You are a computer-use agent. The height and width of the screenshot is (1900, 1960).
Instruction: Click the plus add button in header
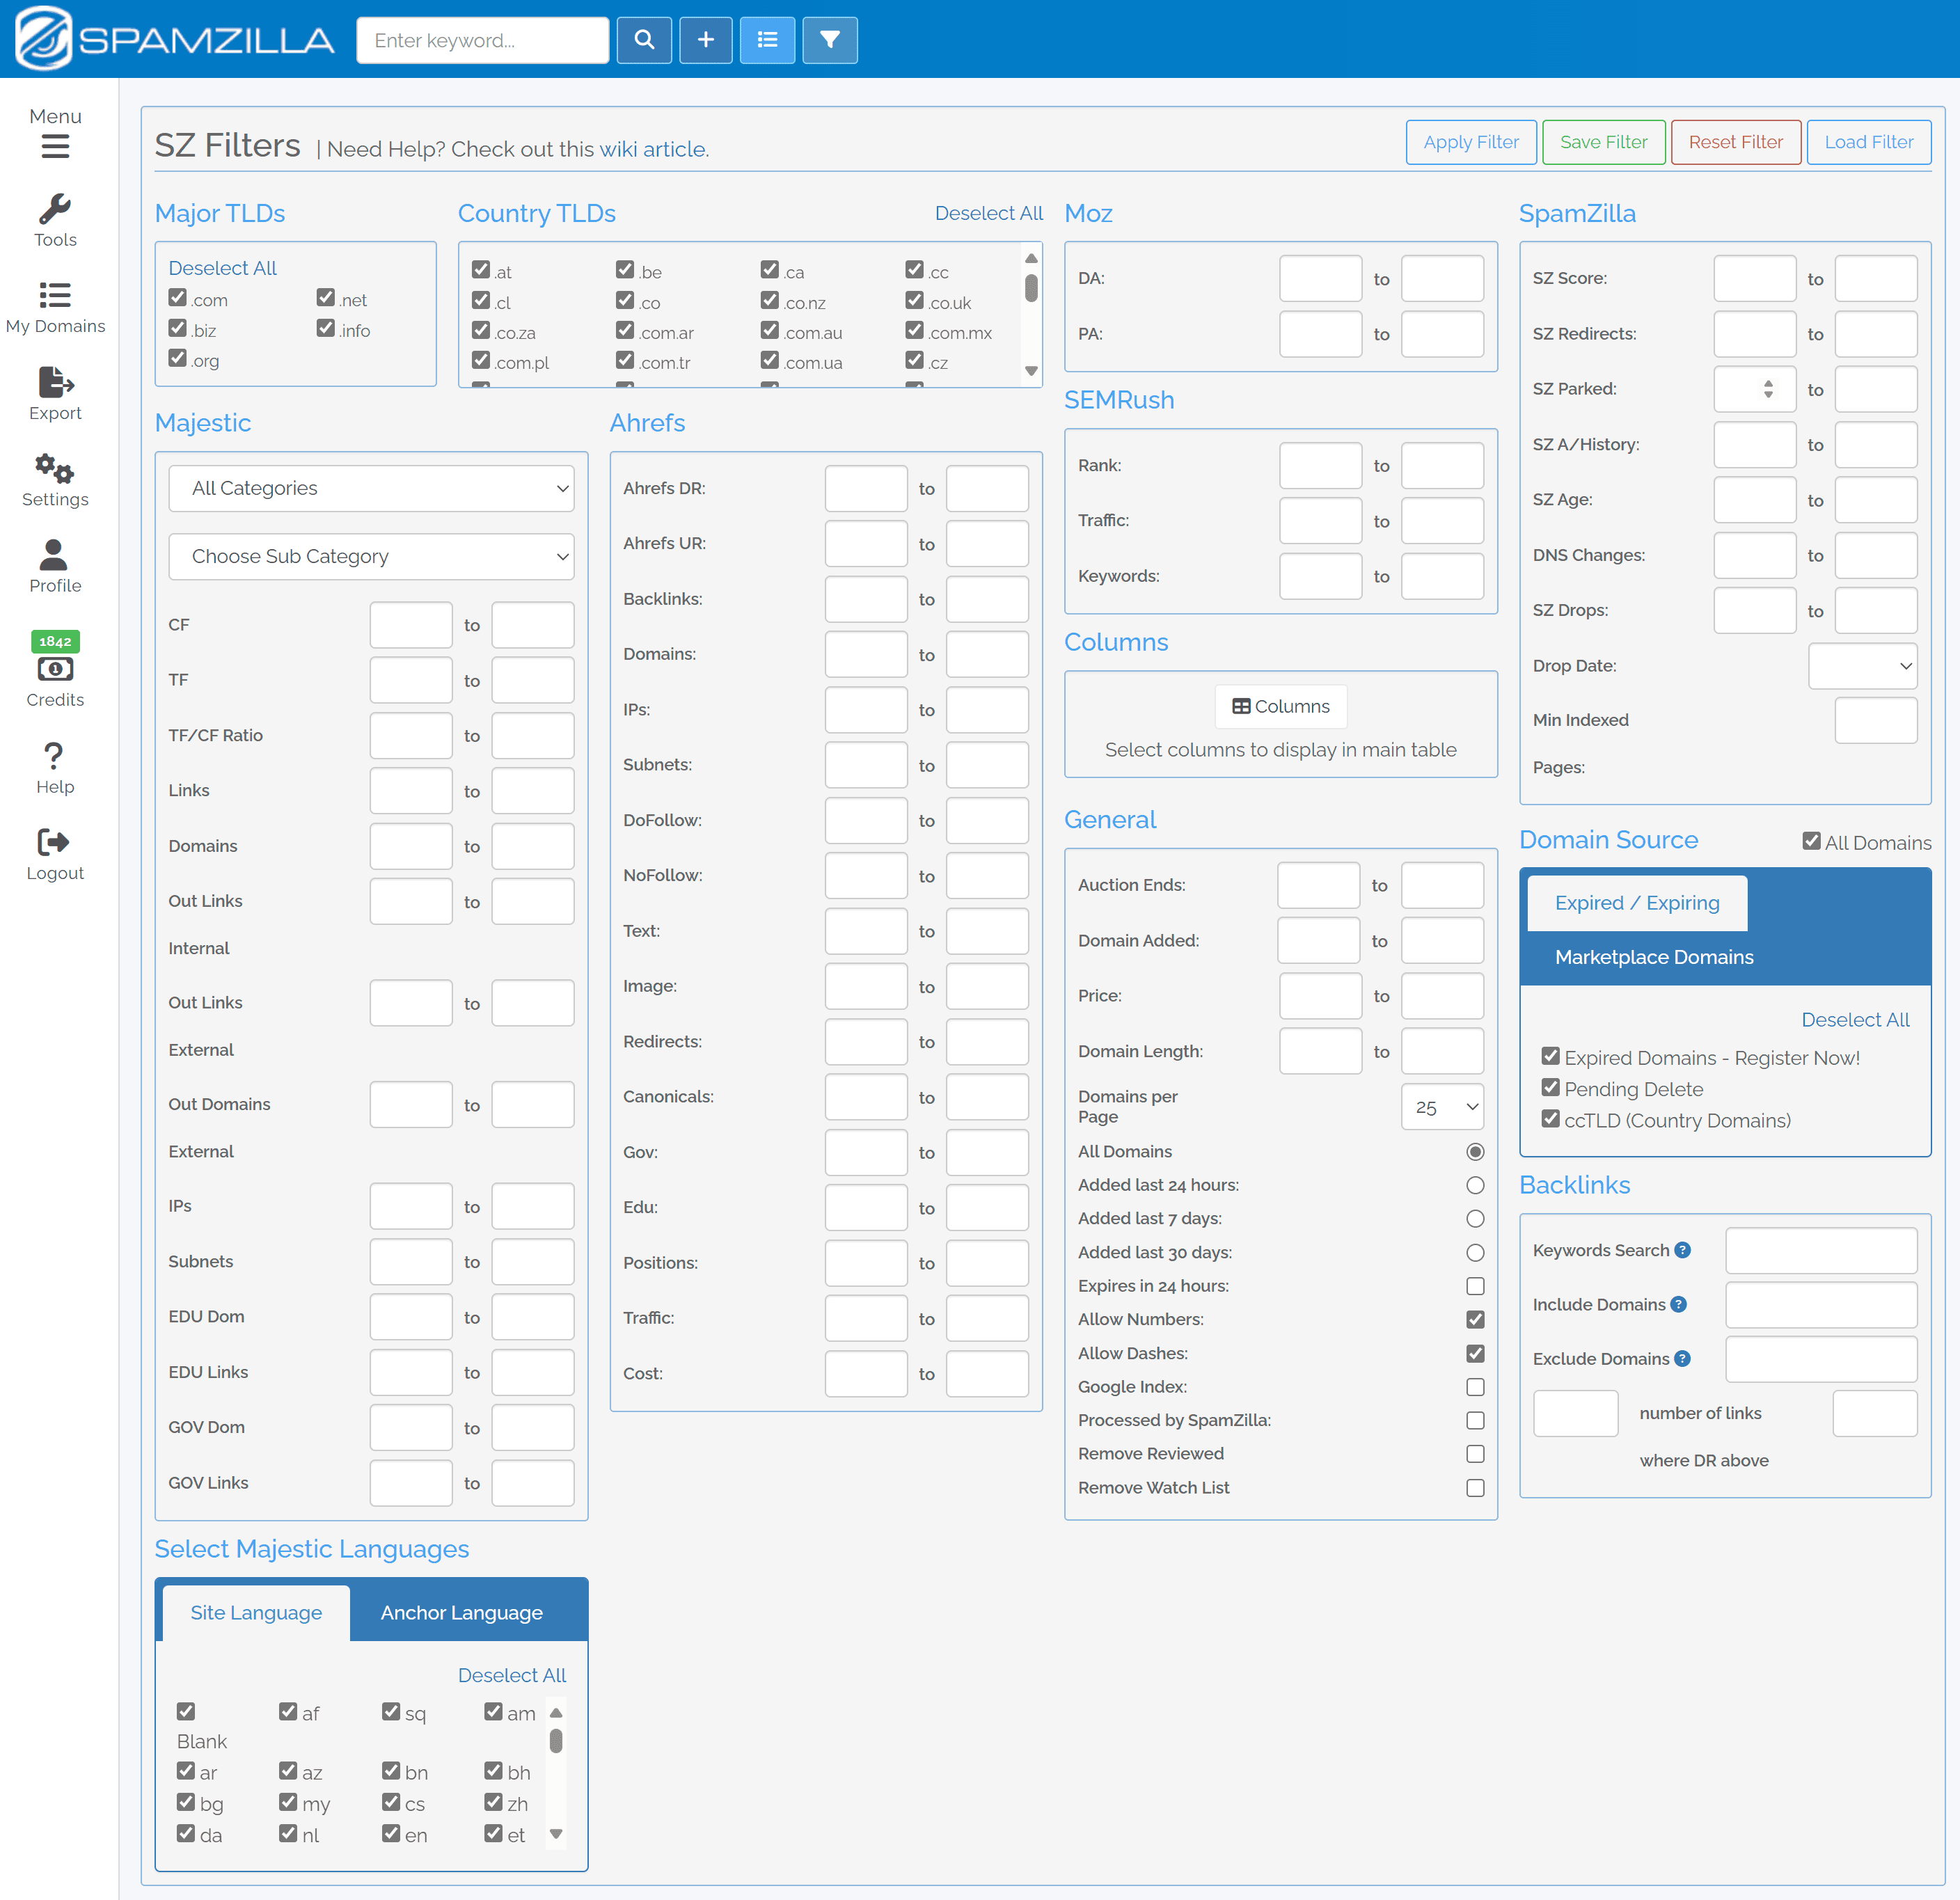(x=706, y=40)
